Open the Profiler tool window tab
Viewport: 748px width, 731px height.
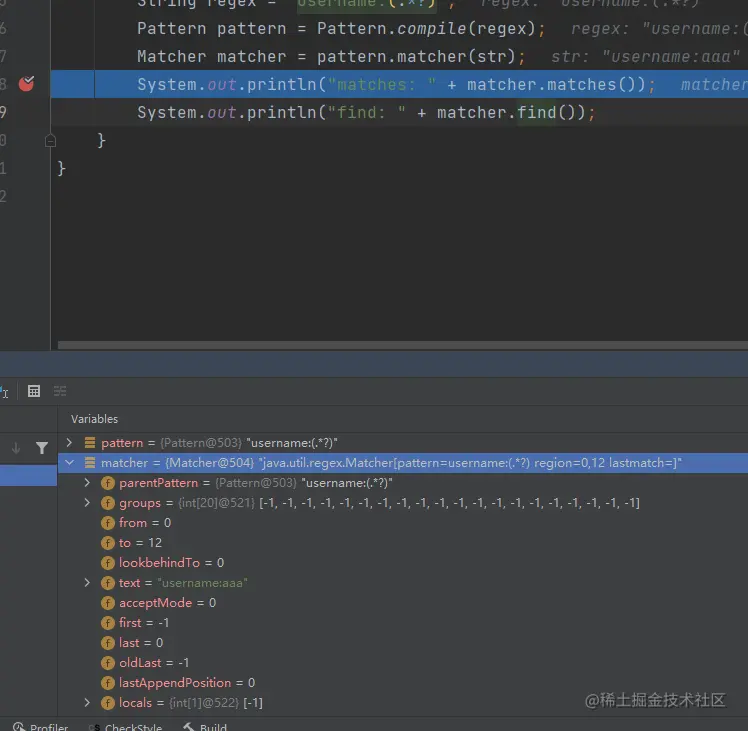point(41,726)
